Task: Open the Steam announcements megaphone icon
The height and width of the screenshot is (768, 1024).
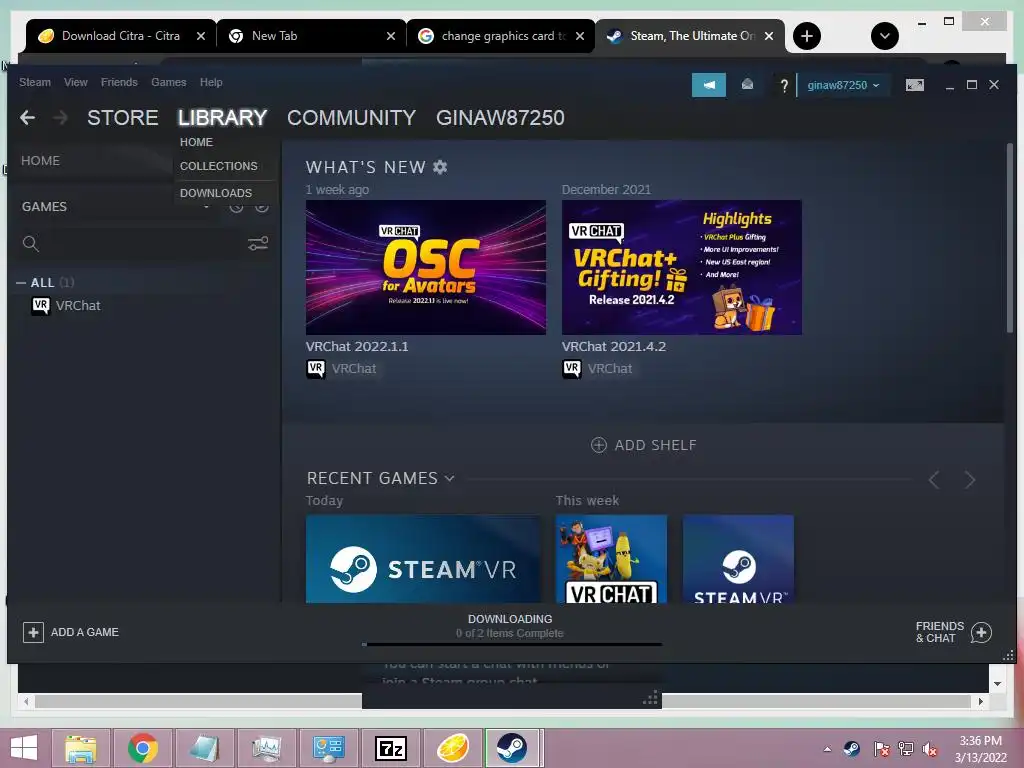Action: point(709,85)
